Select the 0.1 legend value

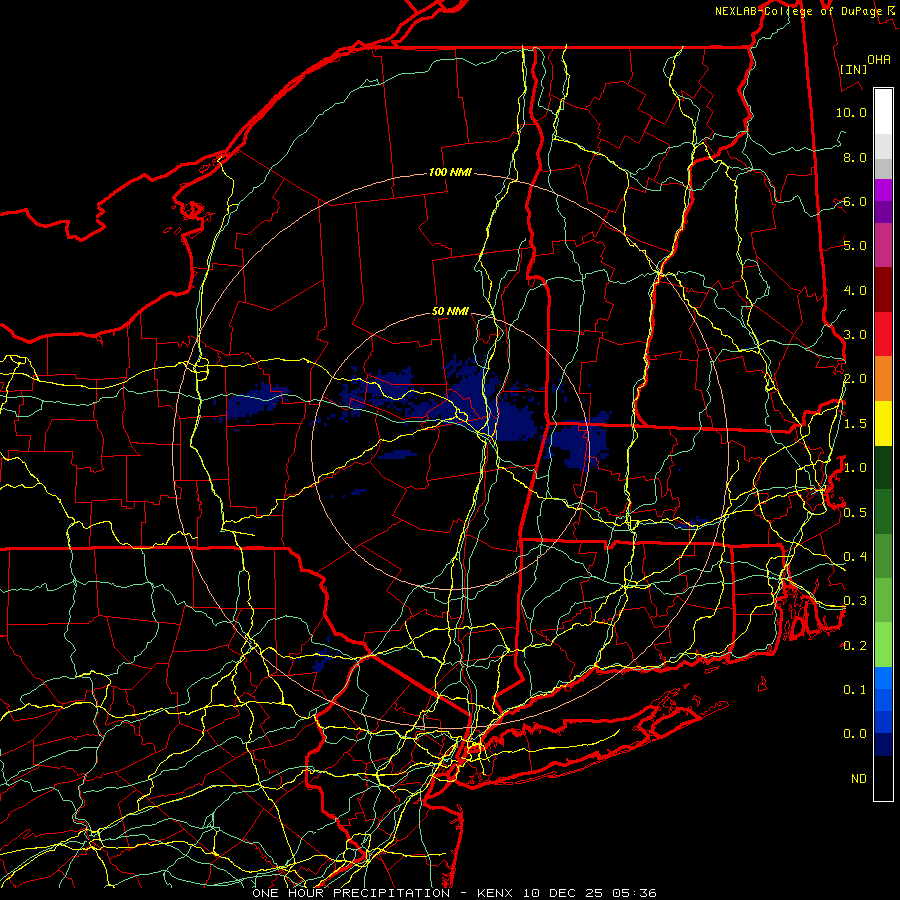pos(855,689)
